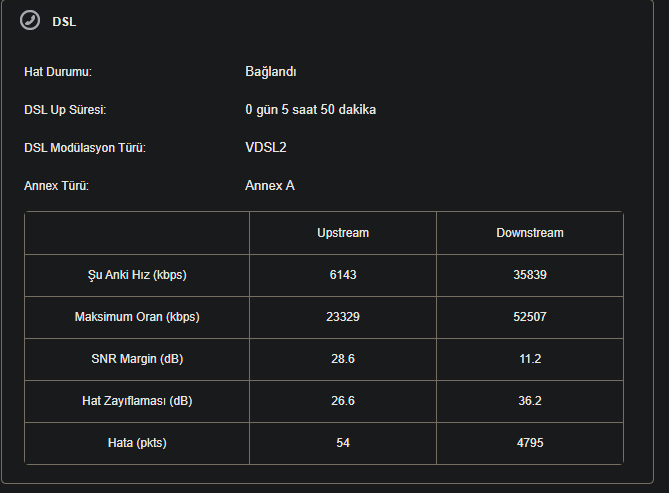Click the DSL section title

[64, 21]
